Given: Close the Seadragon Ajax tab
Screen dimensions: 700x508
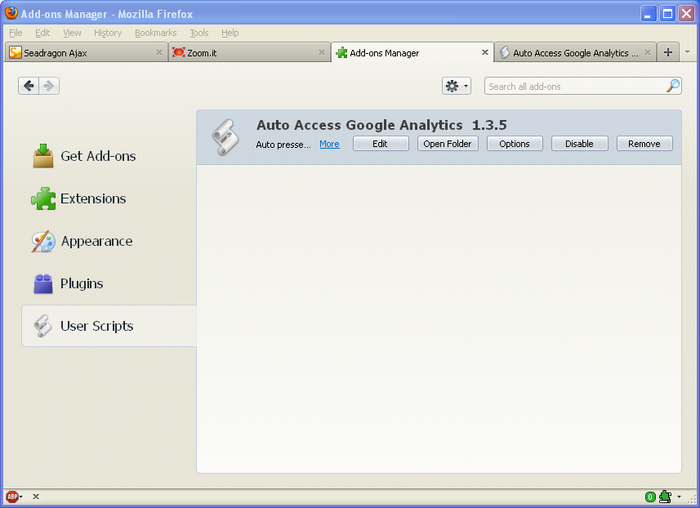Looking at the screenshot, I should (x=159, y=52).
